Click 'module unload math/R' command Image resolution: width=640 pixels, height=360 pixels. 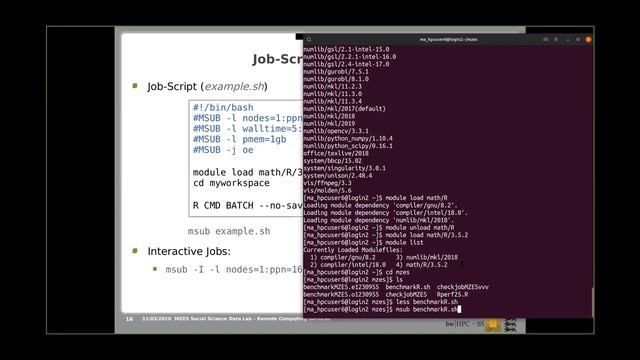420,228
